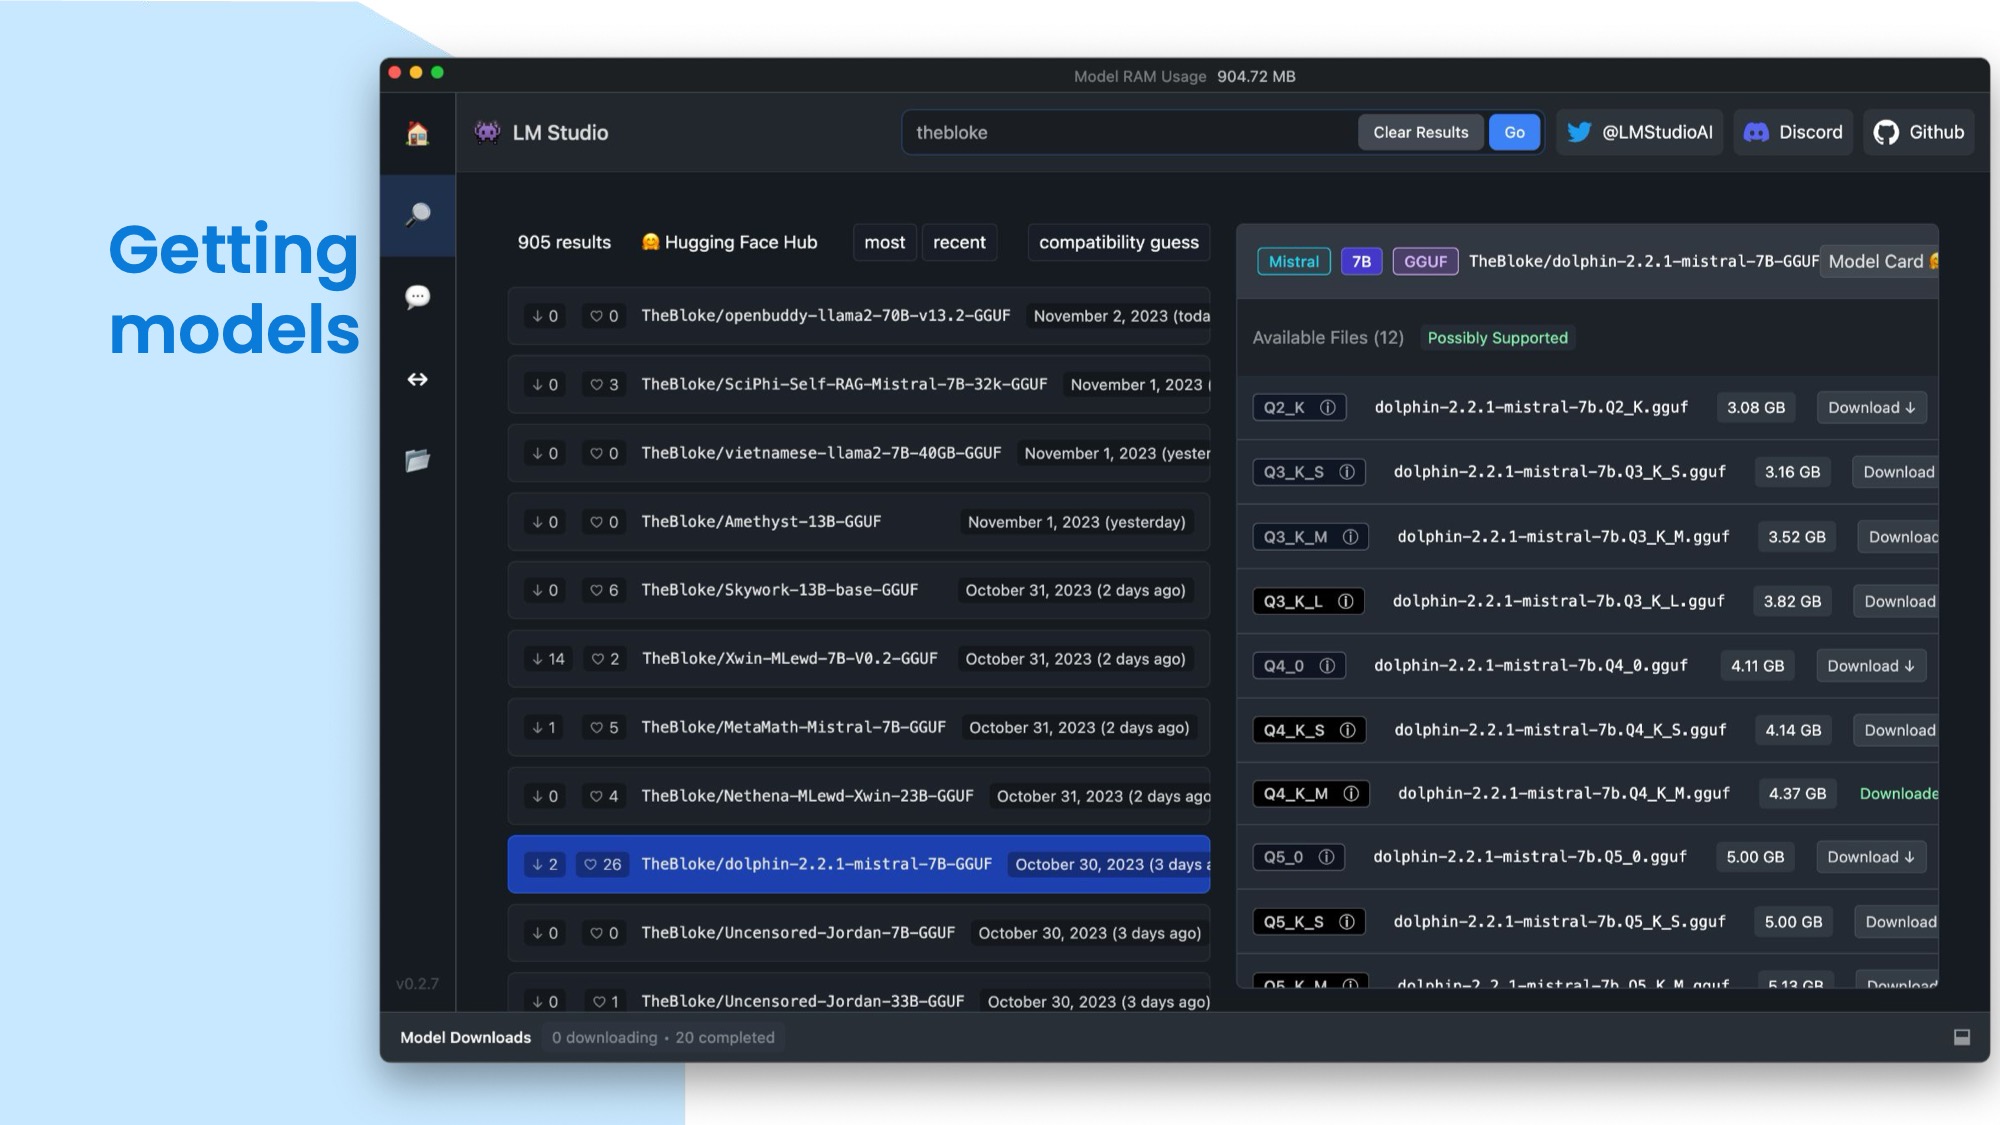
Task: Open the Discord link button
Action: tap(1793, 132)
